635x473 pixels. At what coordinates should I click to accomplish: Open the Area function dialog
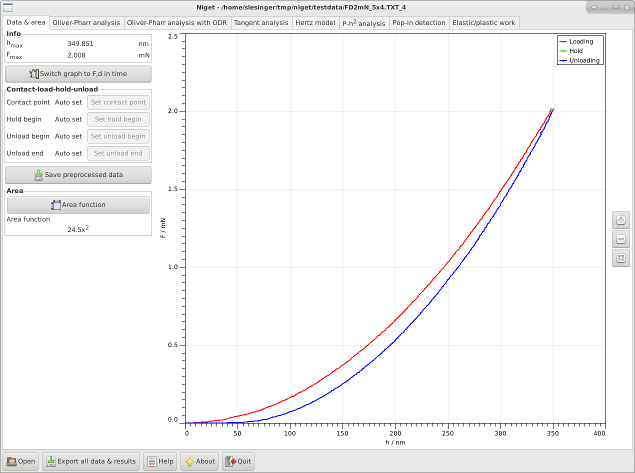click(x=78, y=205)
